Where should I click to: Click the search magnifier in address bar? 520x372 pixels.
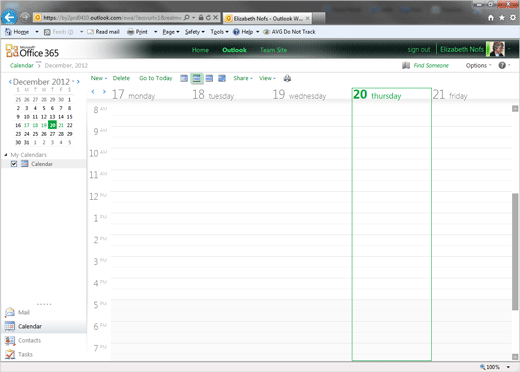187,17
